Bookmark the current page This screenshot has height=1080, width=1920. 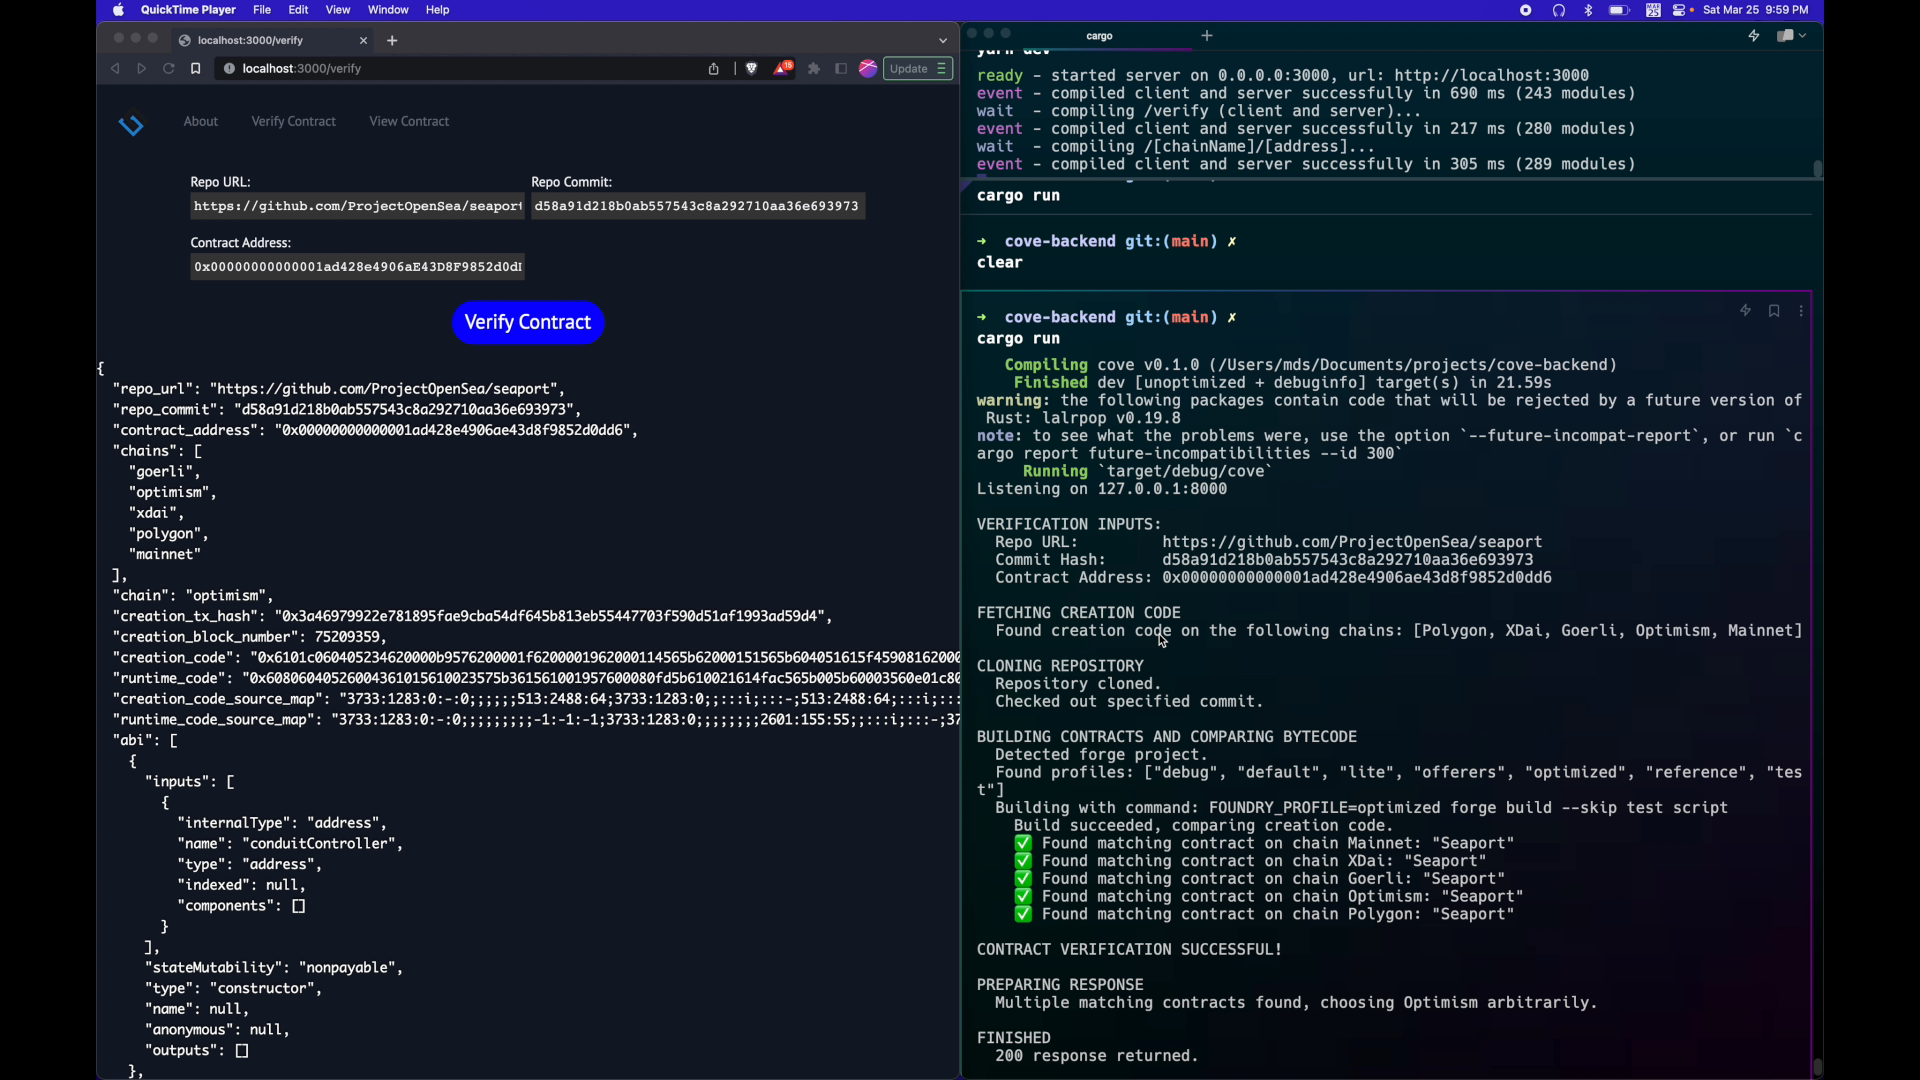pos(196,69)
